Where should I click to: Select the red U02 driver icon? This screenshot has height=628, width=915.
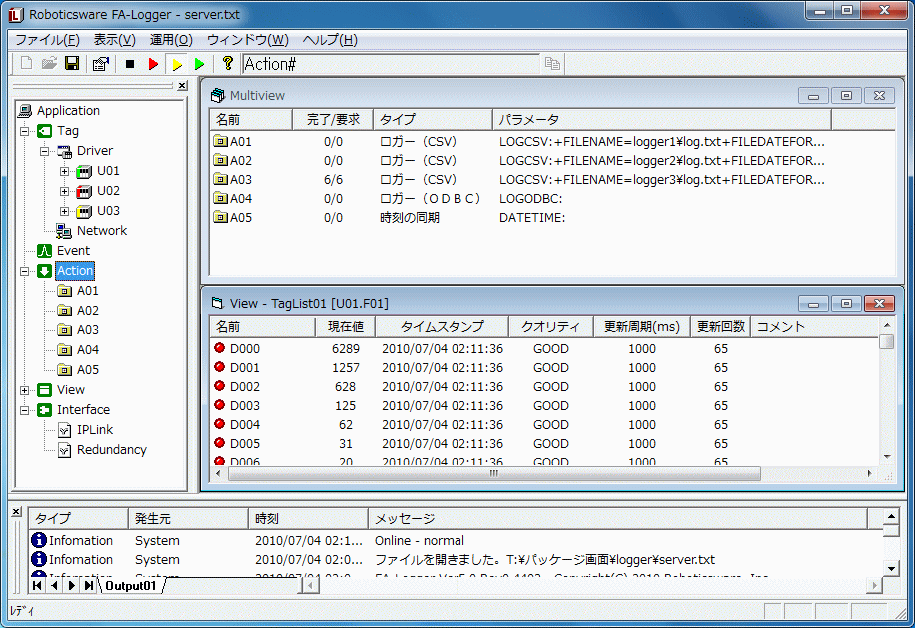pos(84,191)
